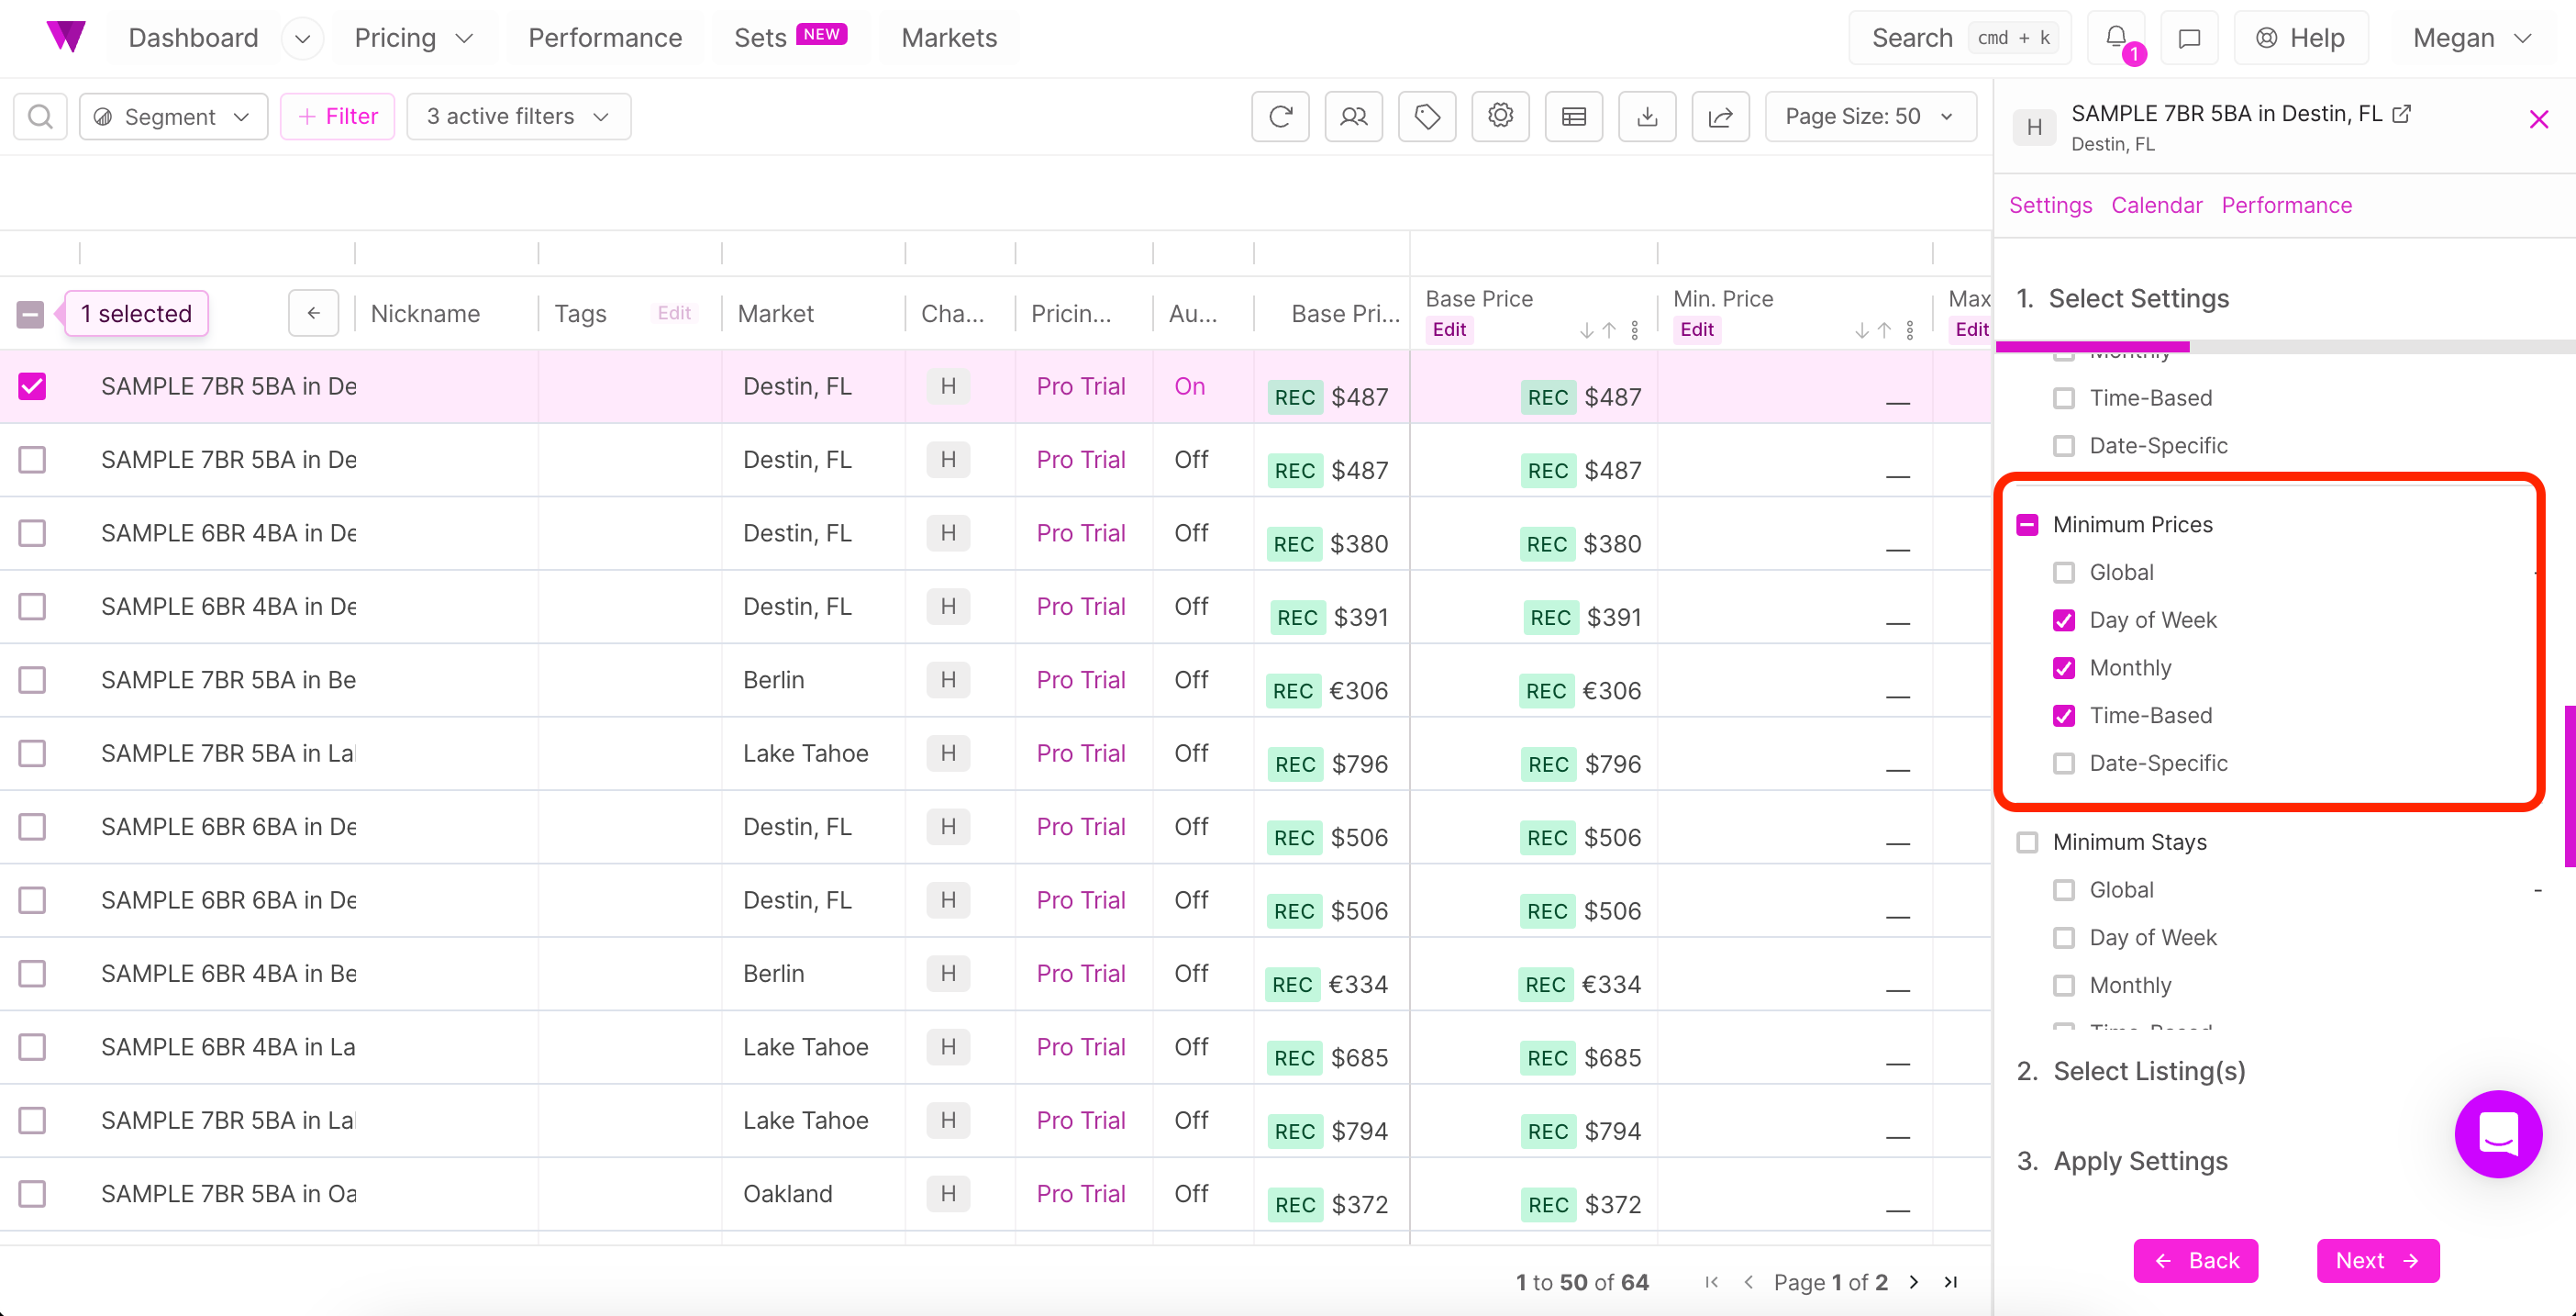Check Date-Specific under Minimum Prices

point(2064,764)
